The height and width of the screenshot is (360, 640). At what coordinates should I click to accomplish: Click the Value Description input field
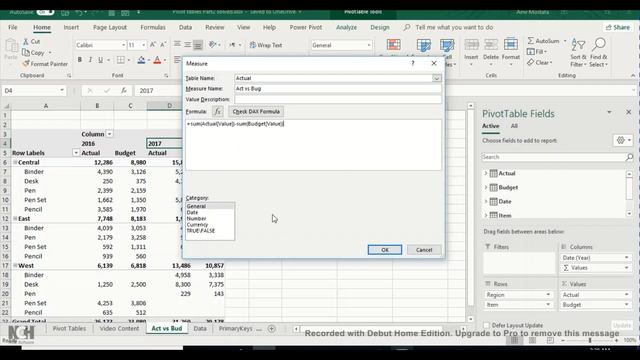tap(338, 99)
